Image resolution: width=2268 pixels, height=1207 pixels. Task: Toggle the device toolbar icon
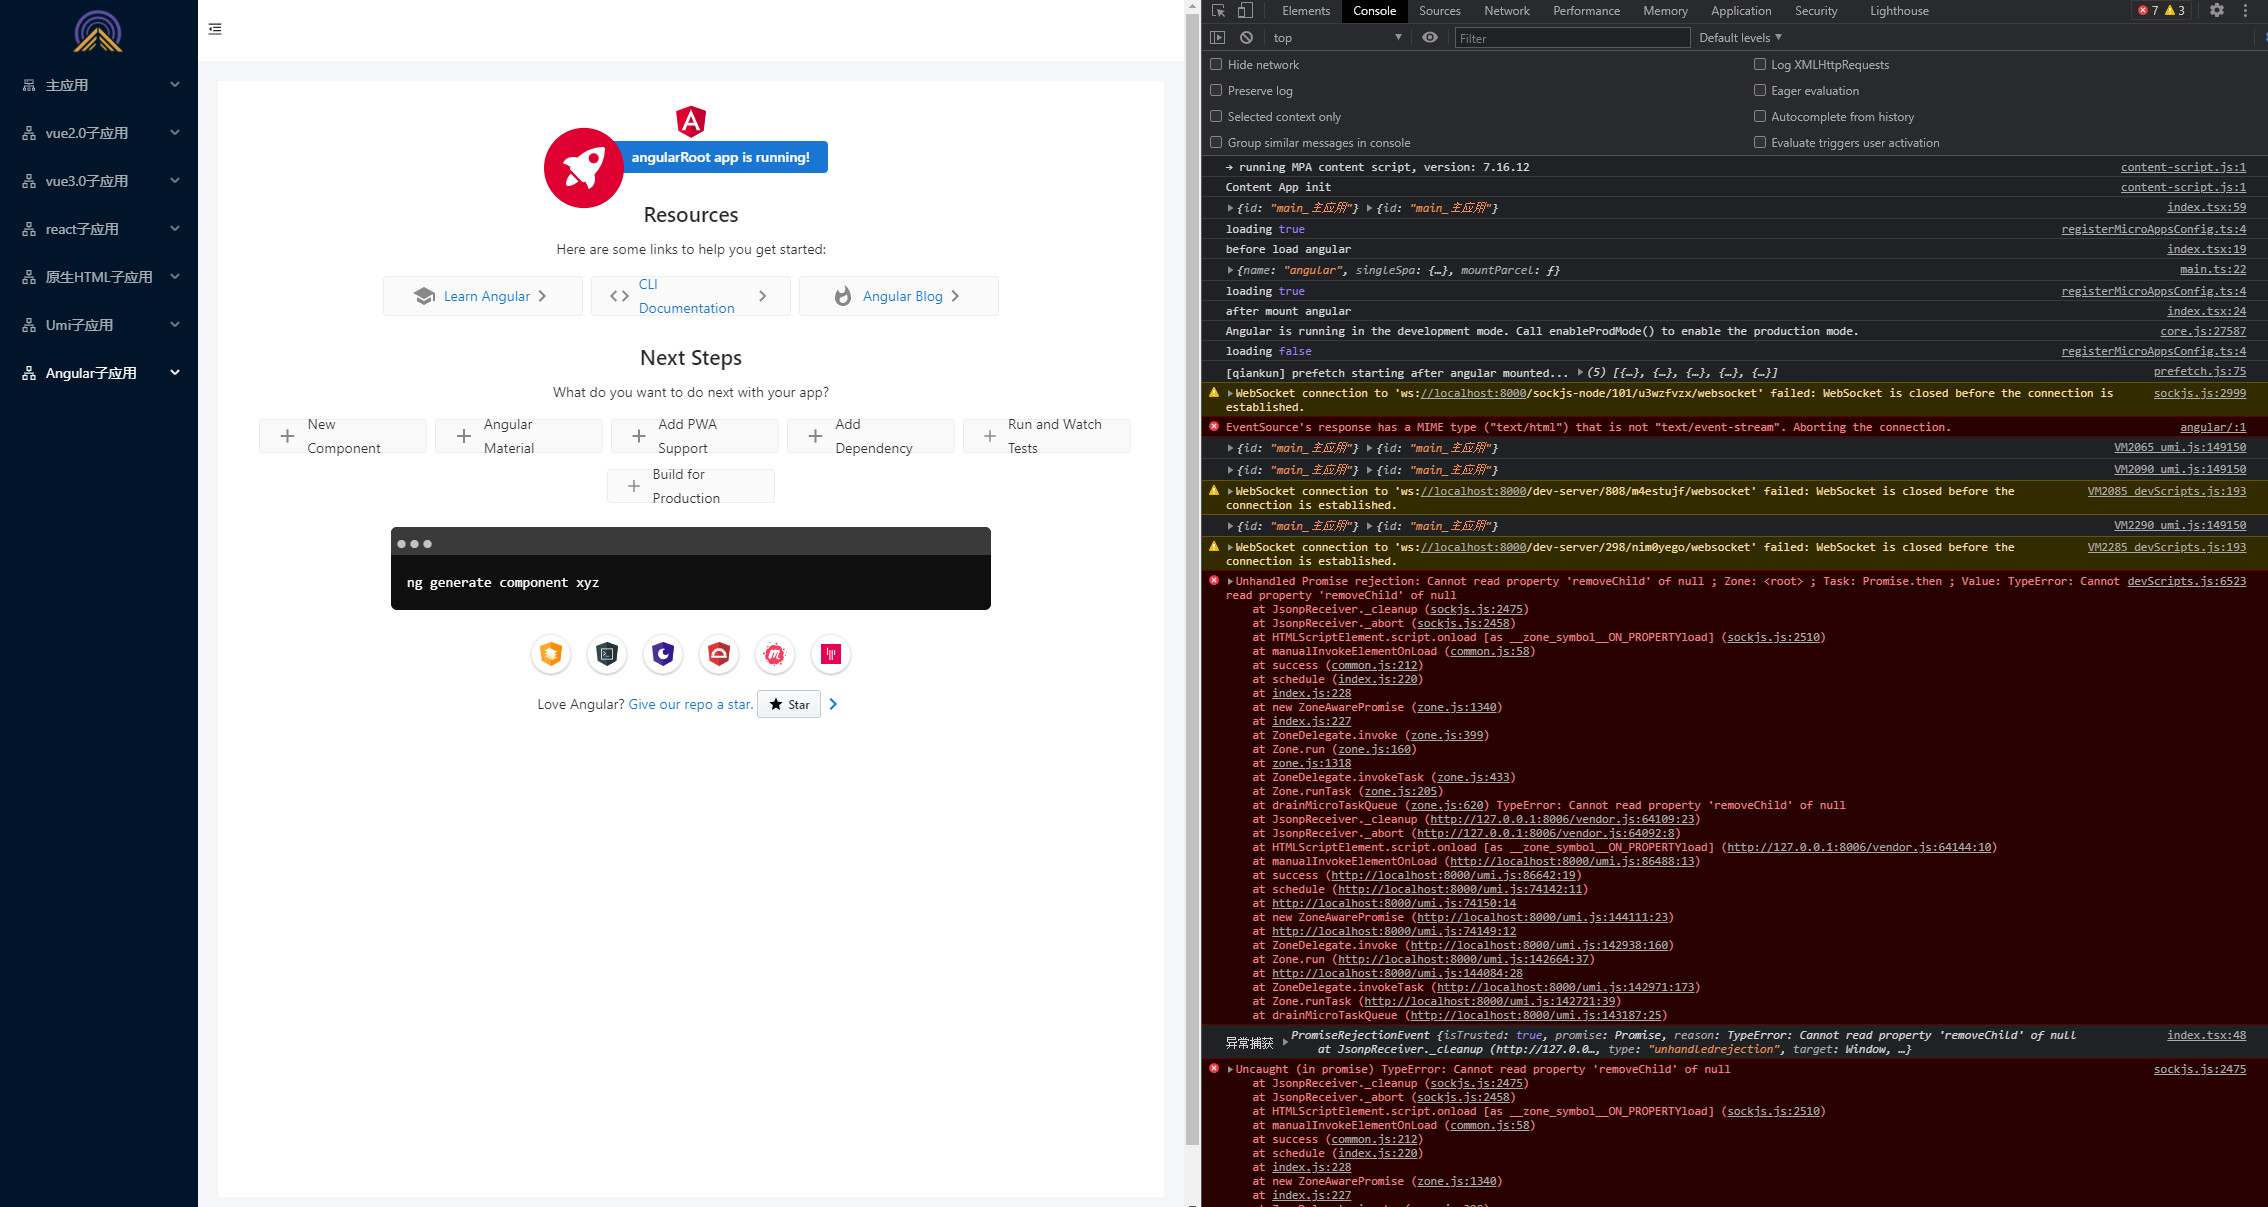[x=1245, y=11]
